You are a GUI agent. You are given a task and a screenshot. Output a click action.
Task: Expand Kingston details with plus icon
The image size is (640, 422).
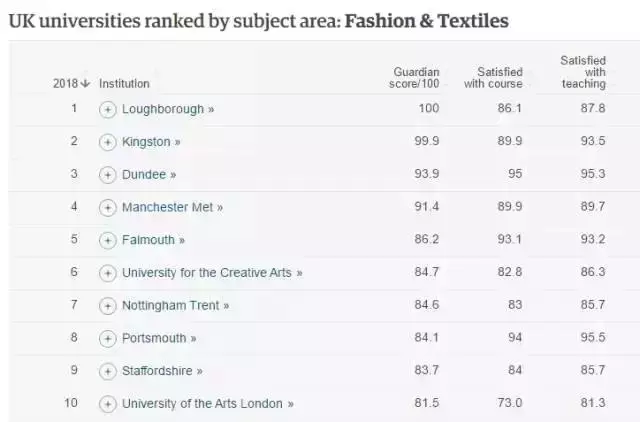coord(107,142)
